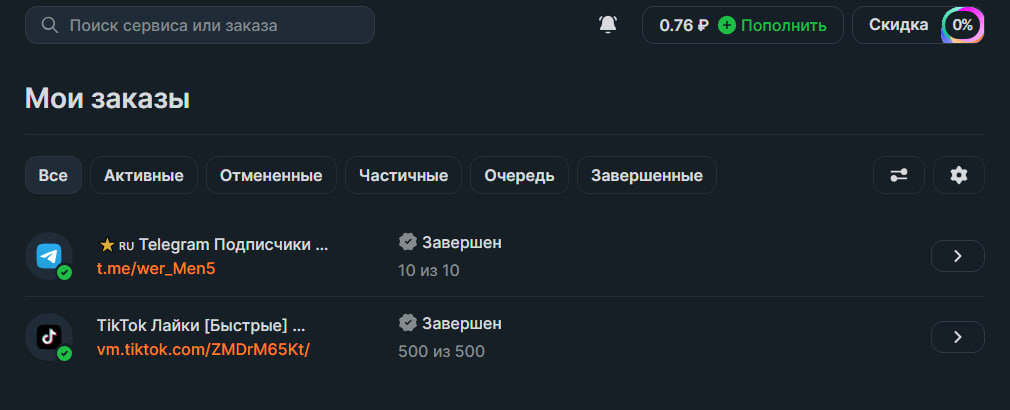Click the verified badge beside Telegram's Завершен status
This screenshot has height=410, width=1010.
(408, 242)
